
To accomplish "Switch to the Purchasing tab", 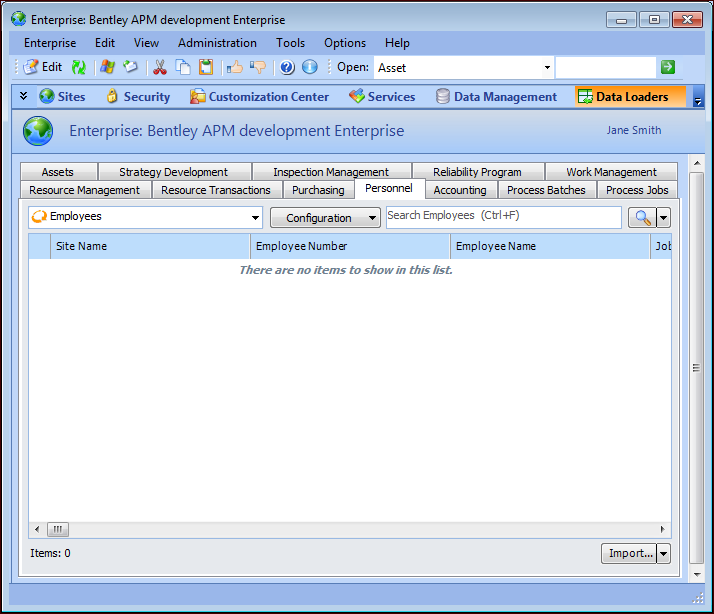I will pyautogui.click(x=318, y=190).
